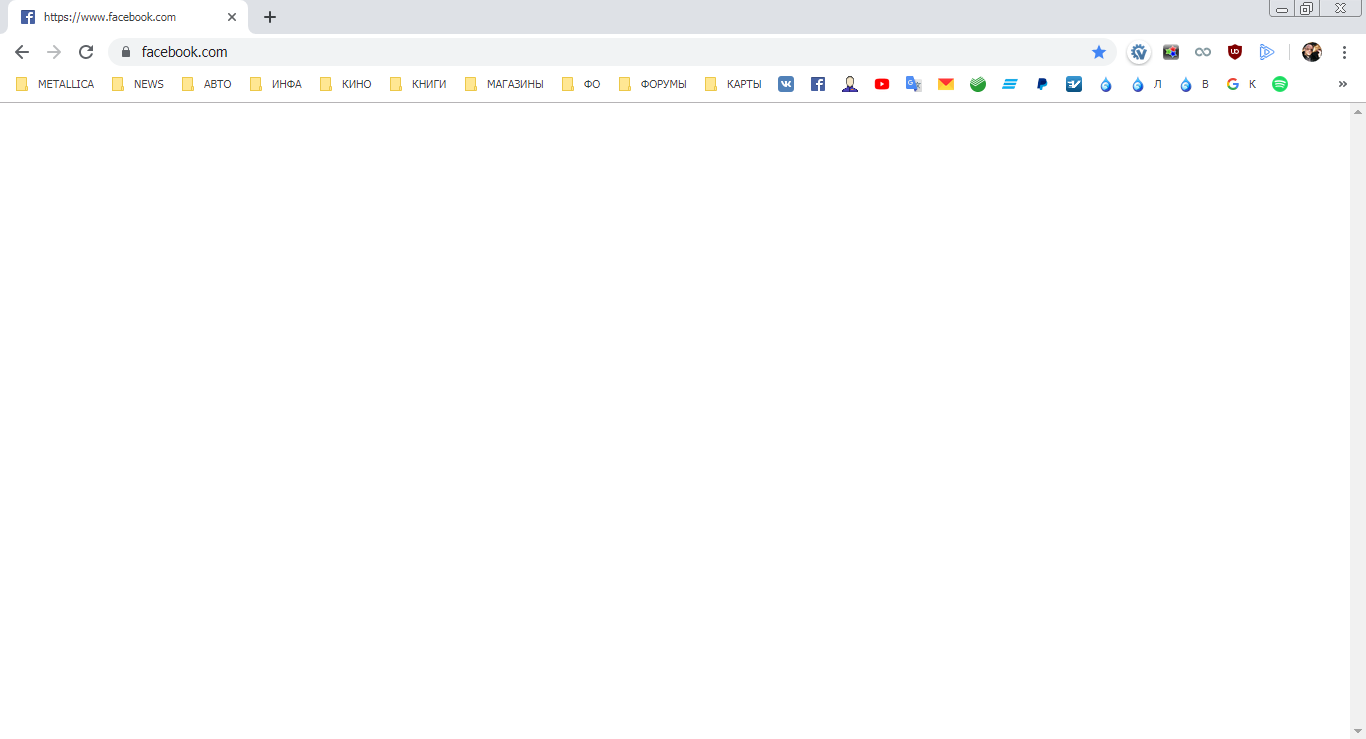The width and height of the screenshot is (1366, 739).
Task: Expand the METALLICA bookmarks folder
Action: 55,84
